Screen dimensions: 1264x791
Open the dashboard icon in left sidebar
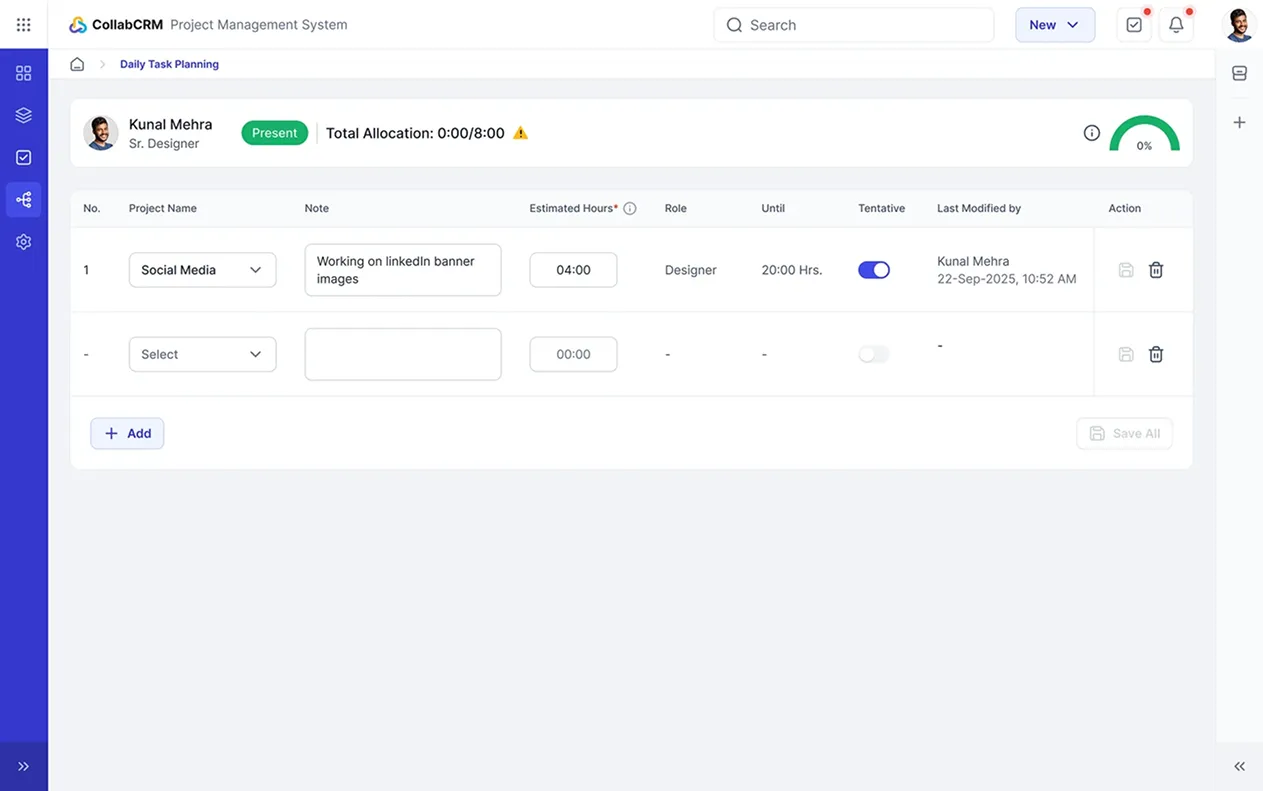[x=24, y=73]
